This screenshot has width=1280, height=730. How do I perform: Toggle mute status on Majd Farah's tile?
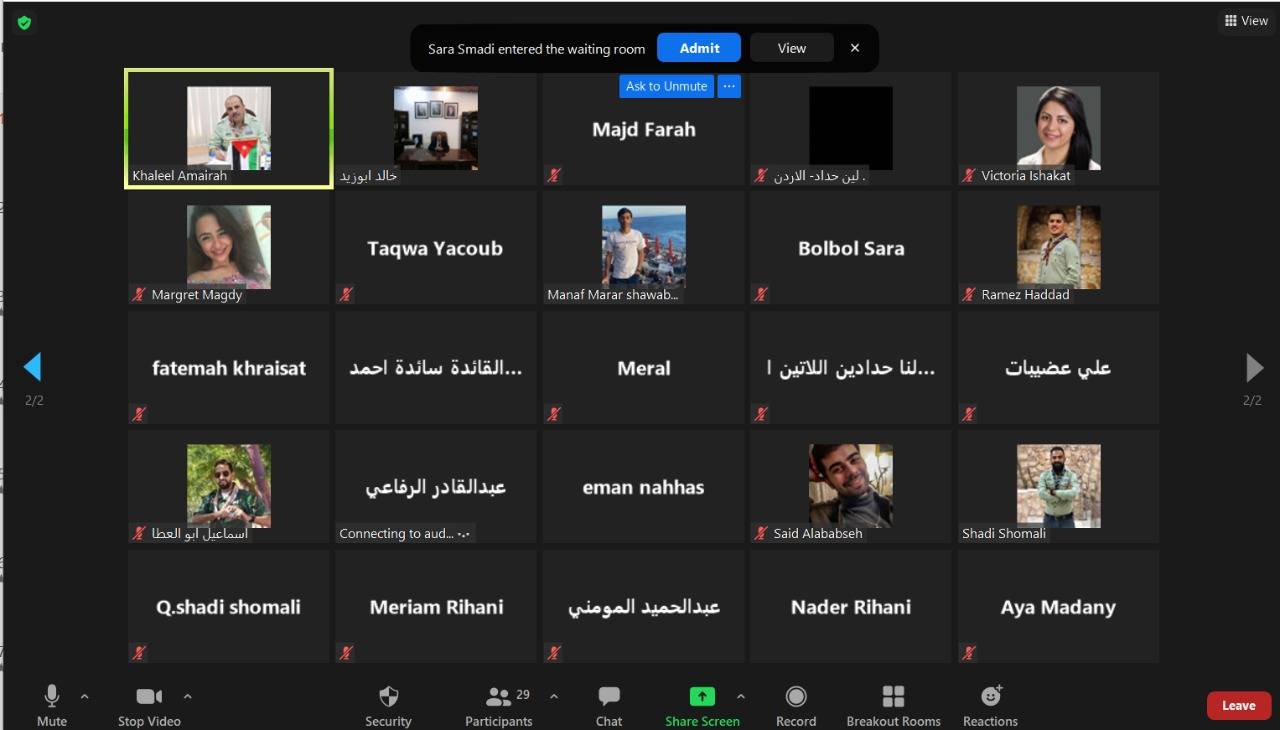pos(553,174)
